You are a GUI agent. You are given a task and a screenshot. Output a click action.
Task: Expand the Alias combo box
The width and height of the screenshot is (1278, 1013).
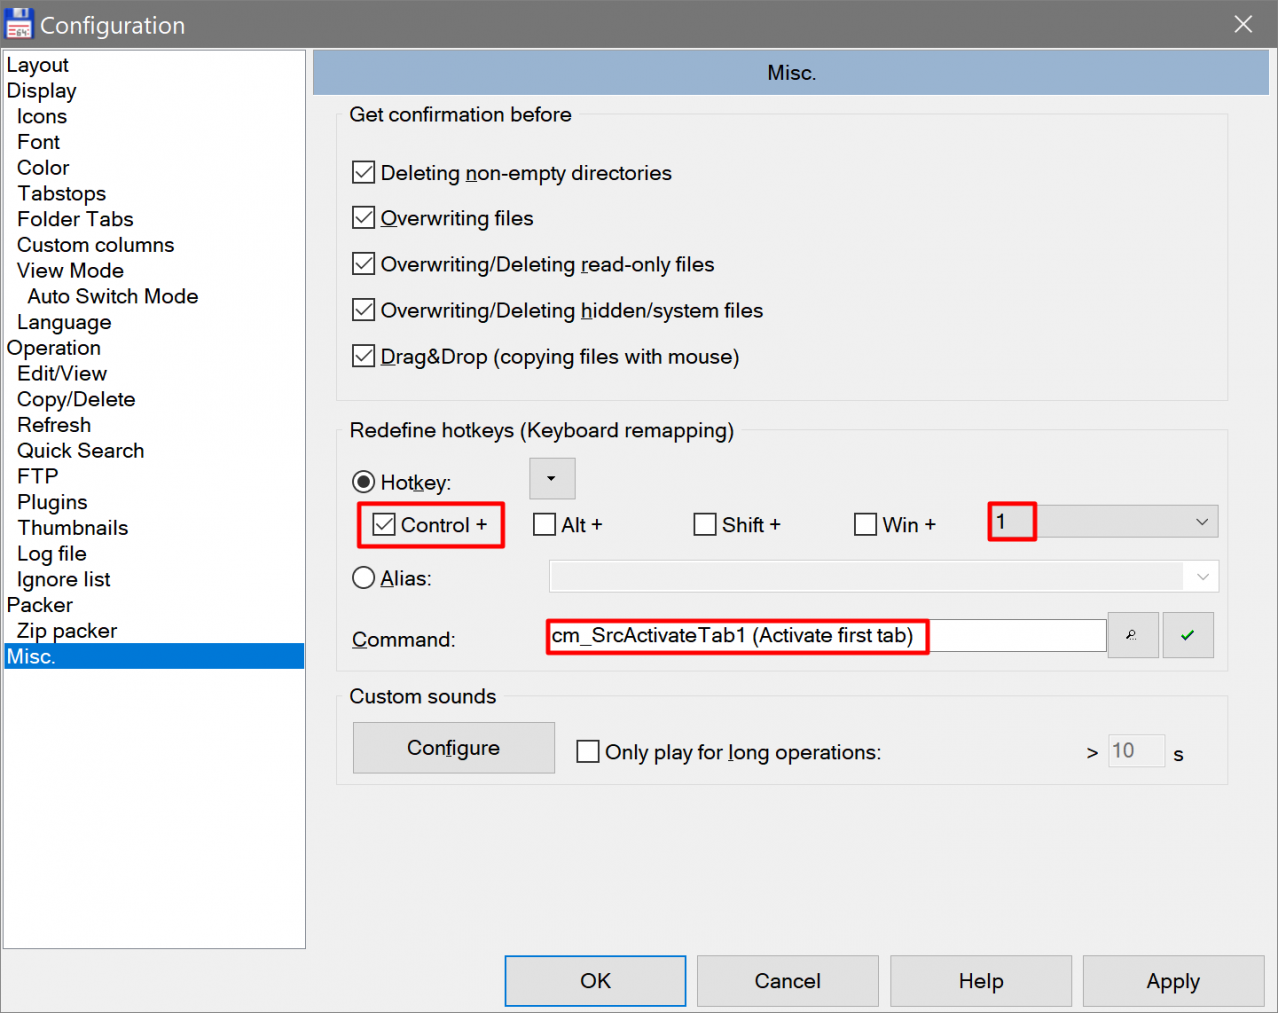click(1201, 577)
